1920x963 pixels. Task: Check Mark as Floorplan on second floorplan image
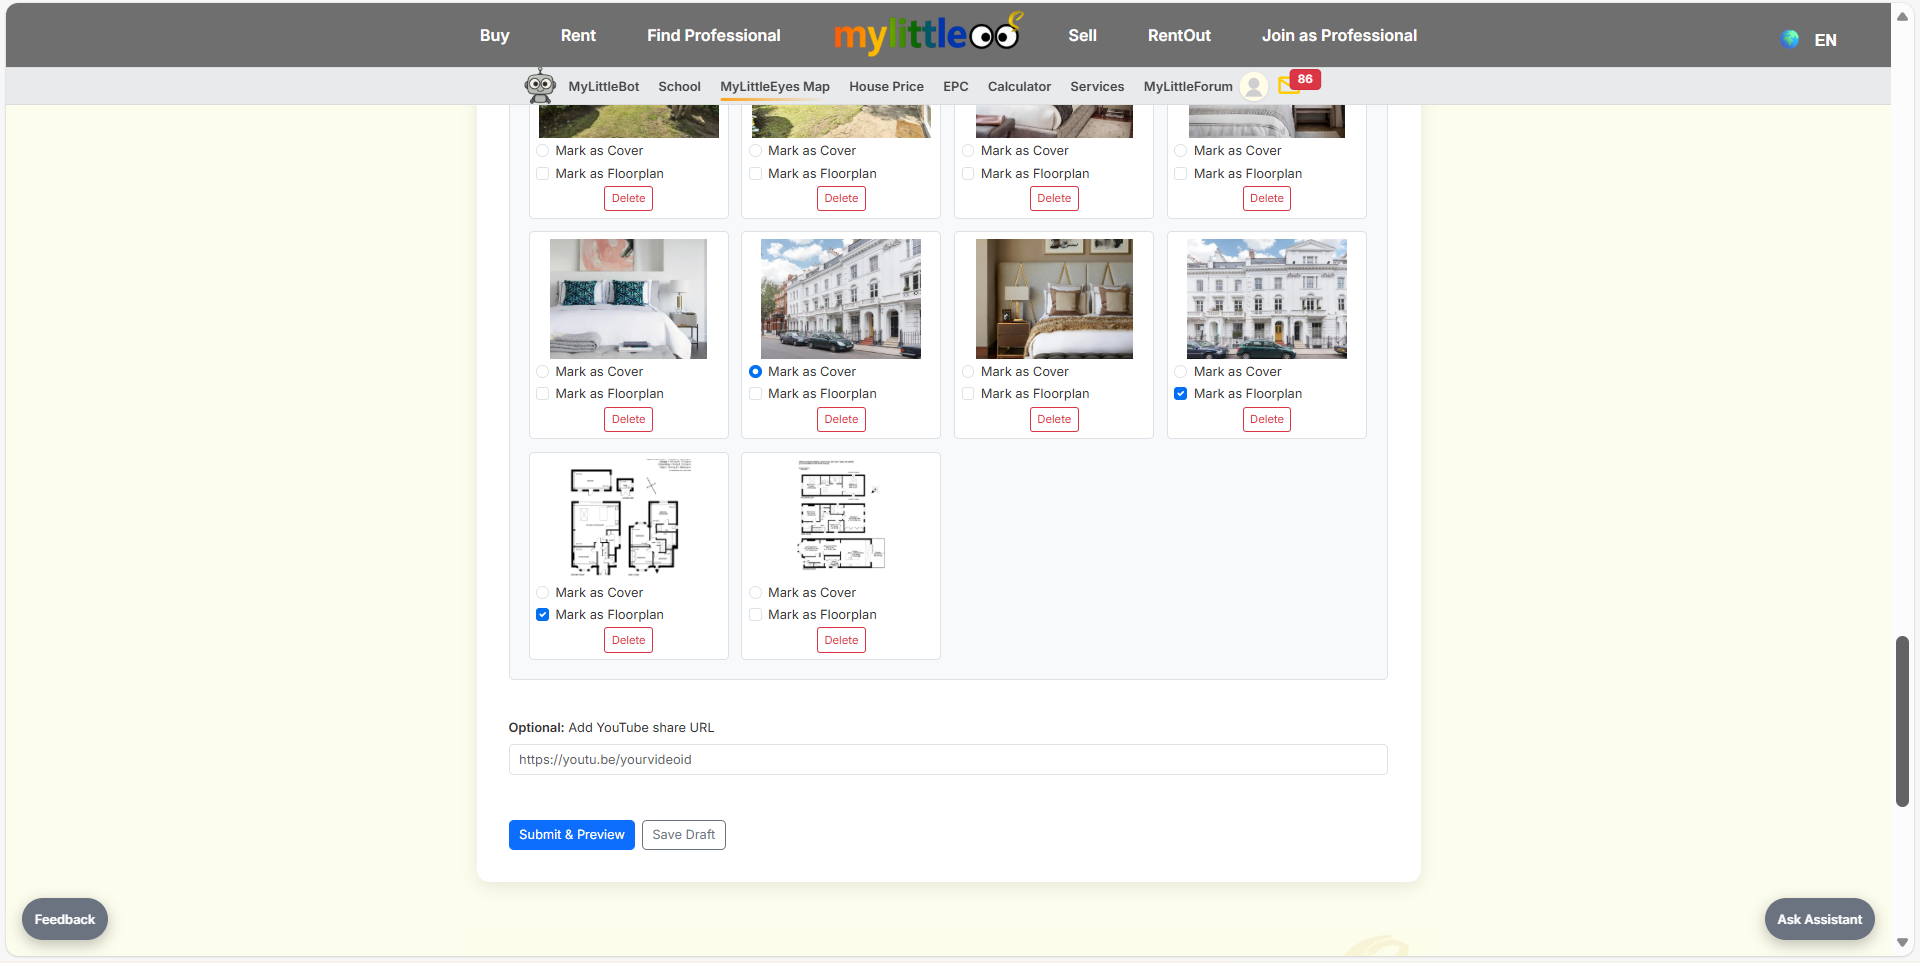coord(756,615)
